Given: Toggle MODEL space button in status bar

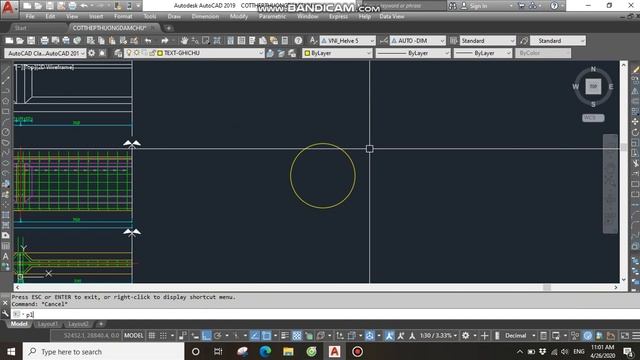Looking at the screenshot, I should (x=133, y=336).
